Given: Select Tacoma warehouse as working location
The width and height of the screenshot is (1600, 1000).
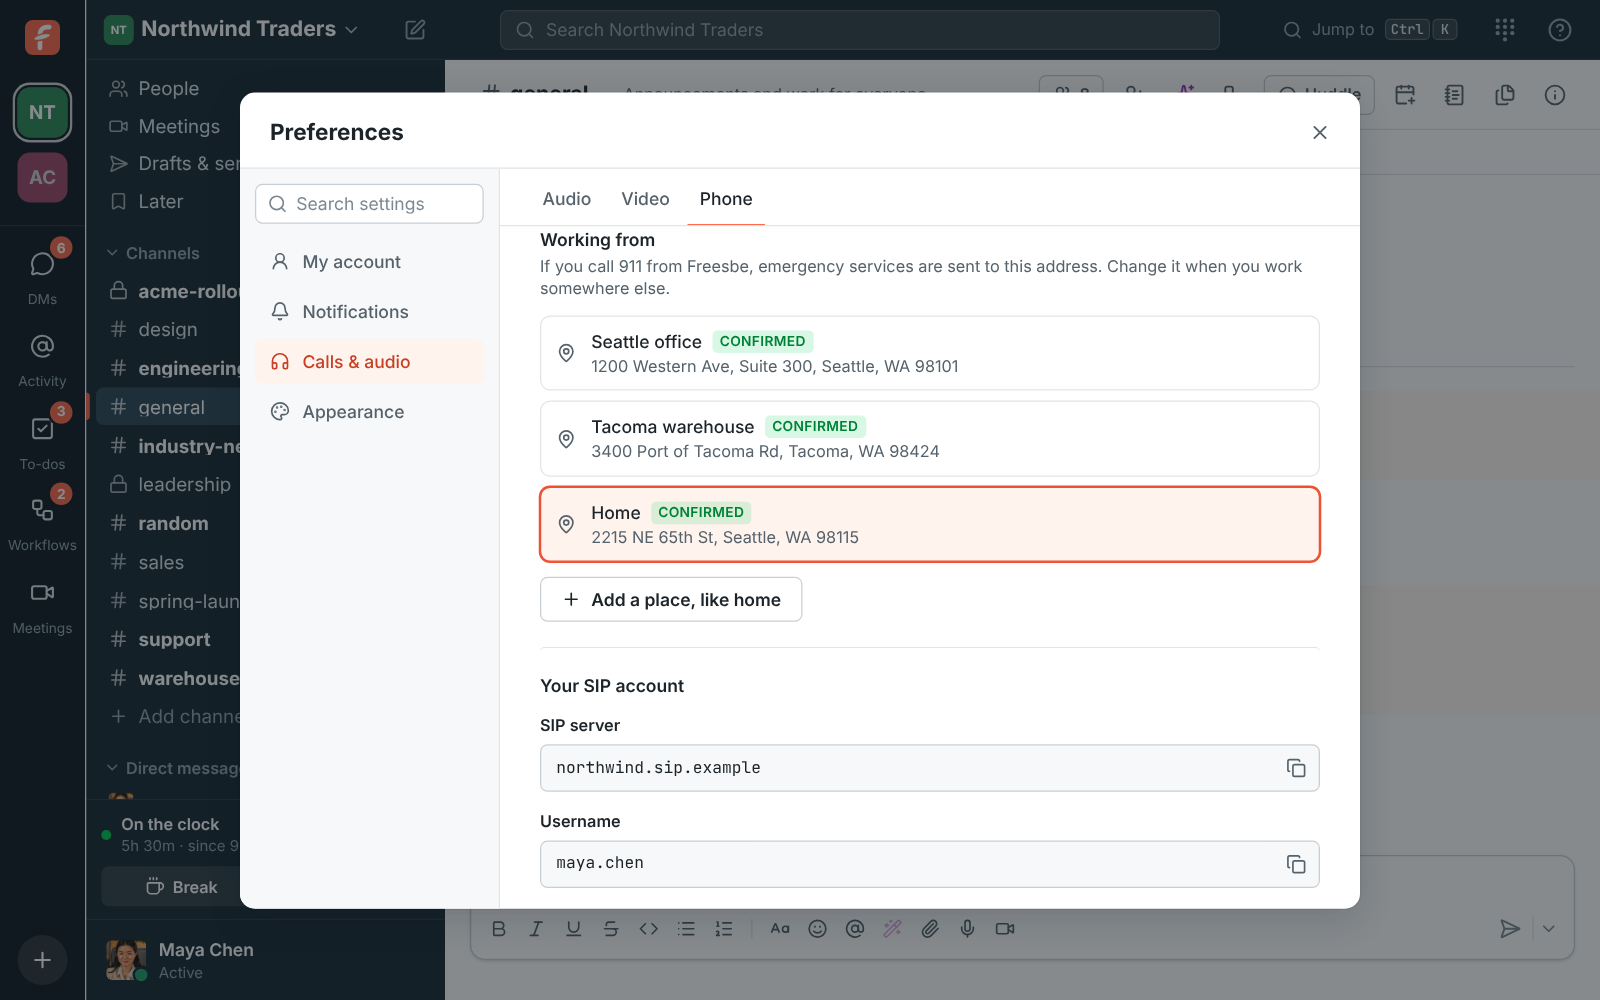Looking at the screenshot, I should [x=930, y=438].
